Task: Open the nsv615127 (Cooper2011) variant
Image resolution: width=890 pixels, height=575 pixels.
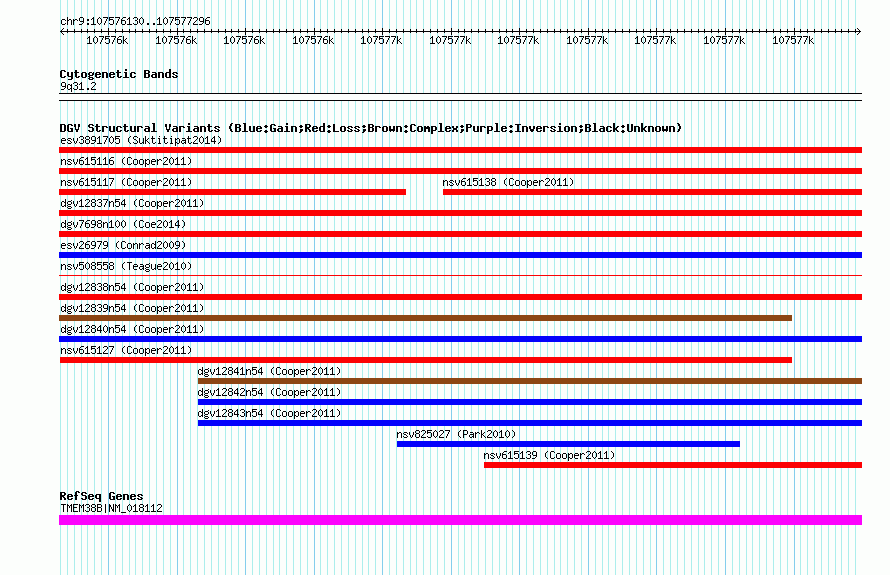Action: (x=126, y=350)
